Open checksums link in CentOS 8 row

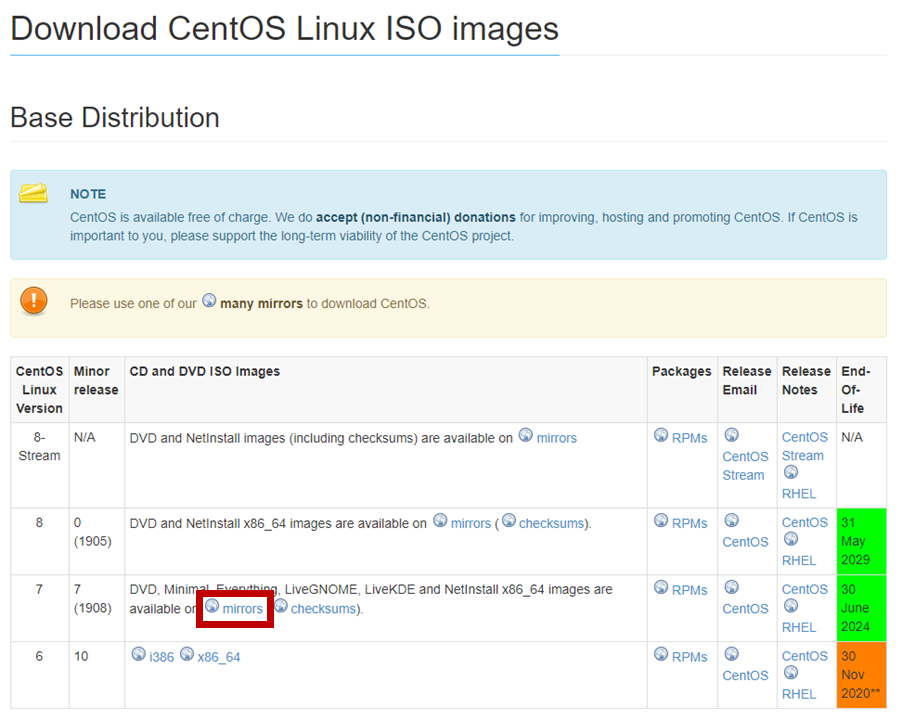pyautogui.click(x=552, y=524)
